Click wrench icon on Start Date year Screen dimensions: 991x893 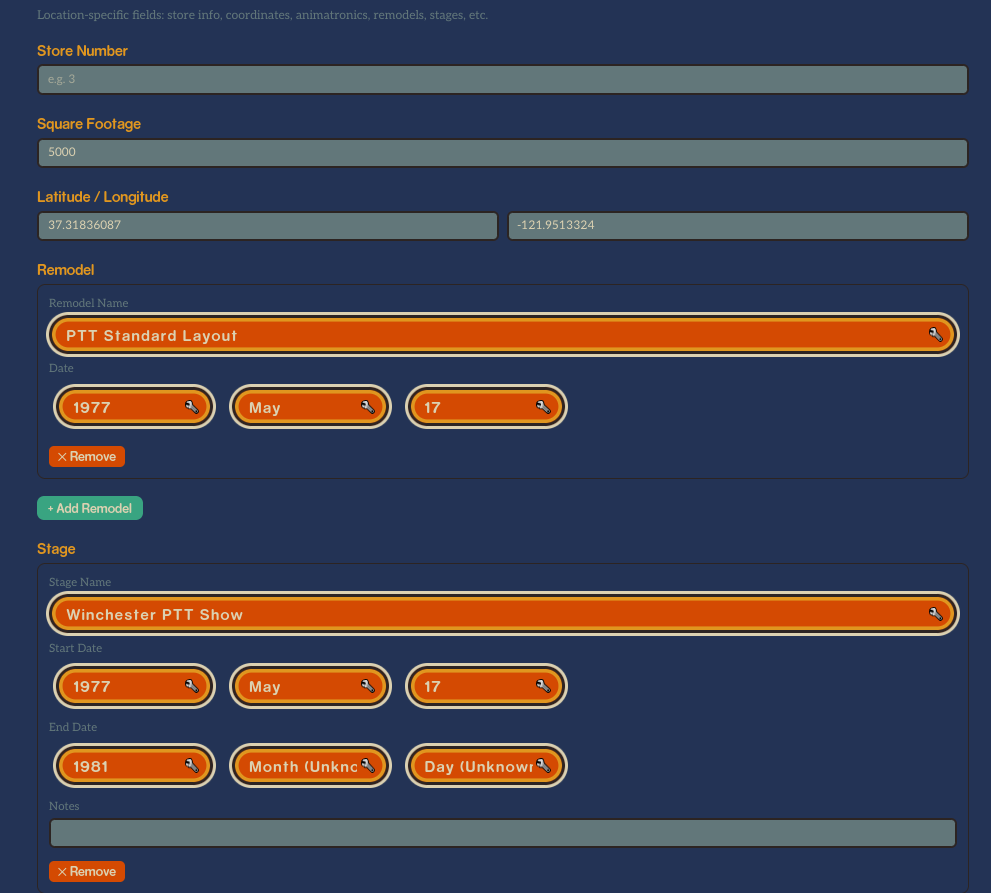coord(192,686)
